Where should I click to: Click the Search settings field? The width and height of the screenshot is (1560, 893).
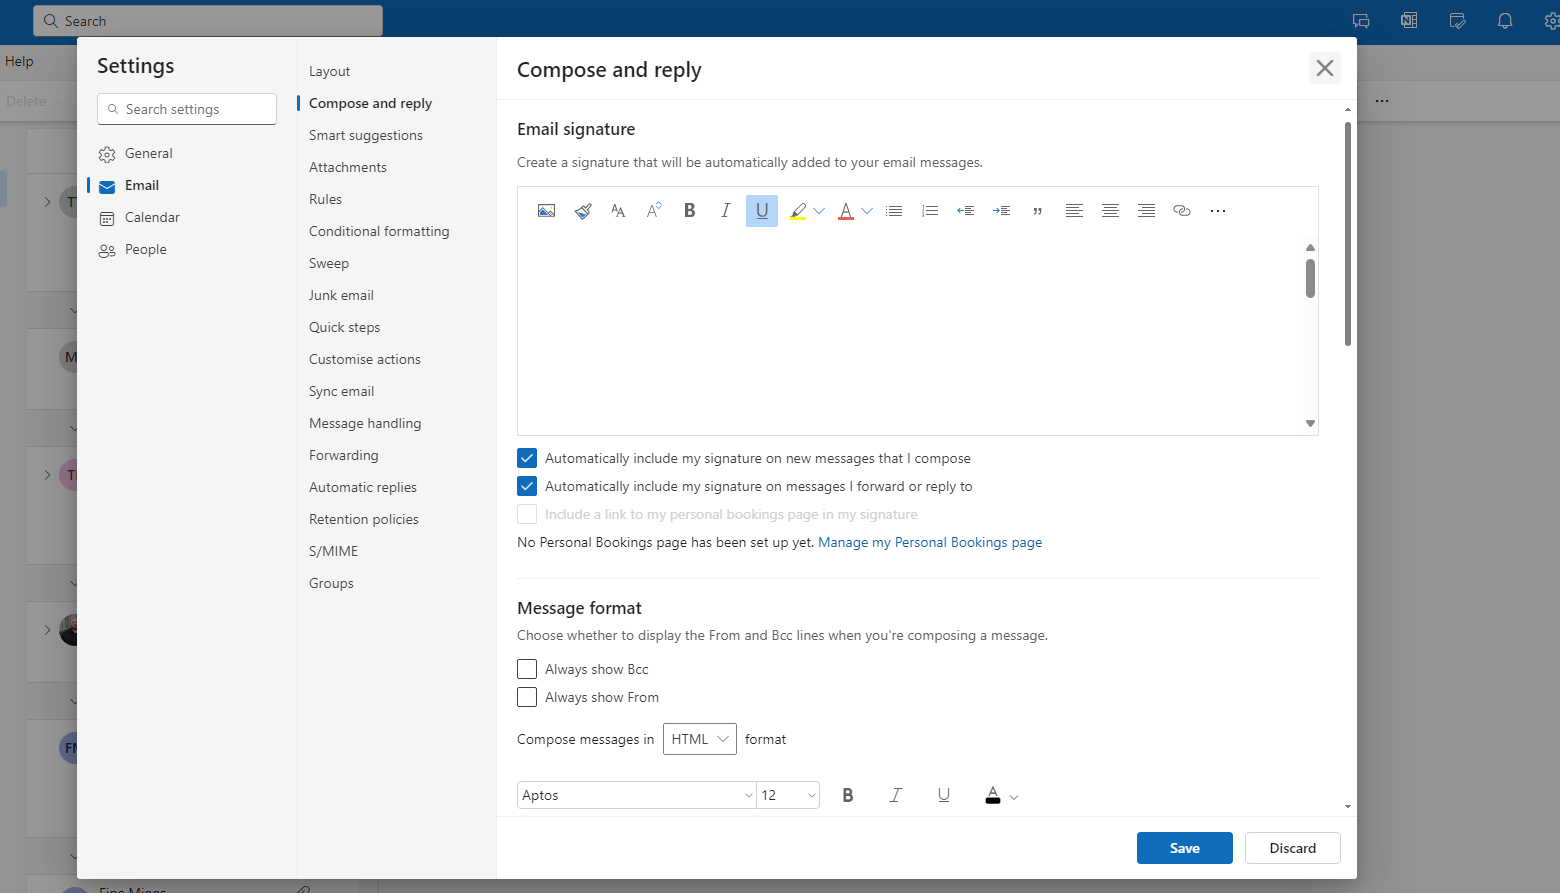[187, 109]
